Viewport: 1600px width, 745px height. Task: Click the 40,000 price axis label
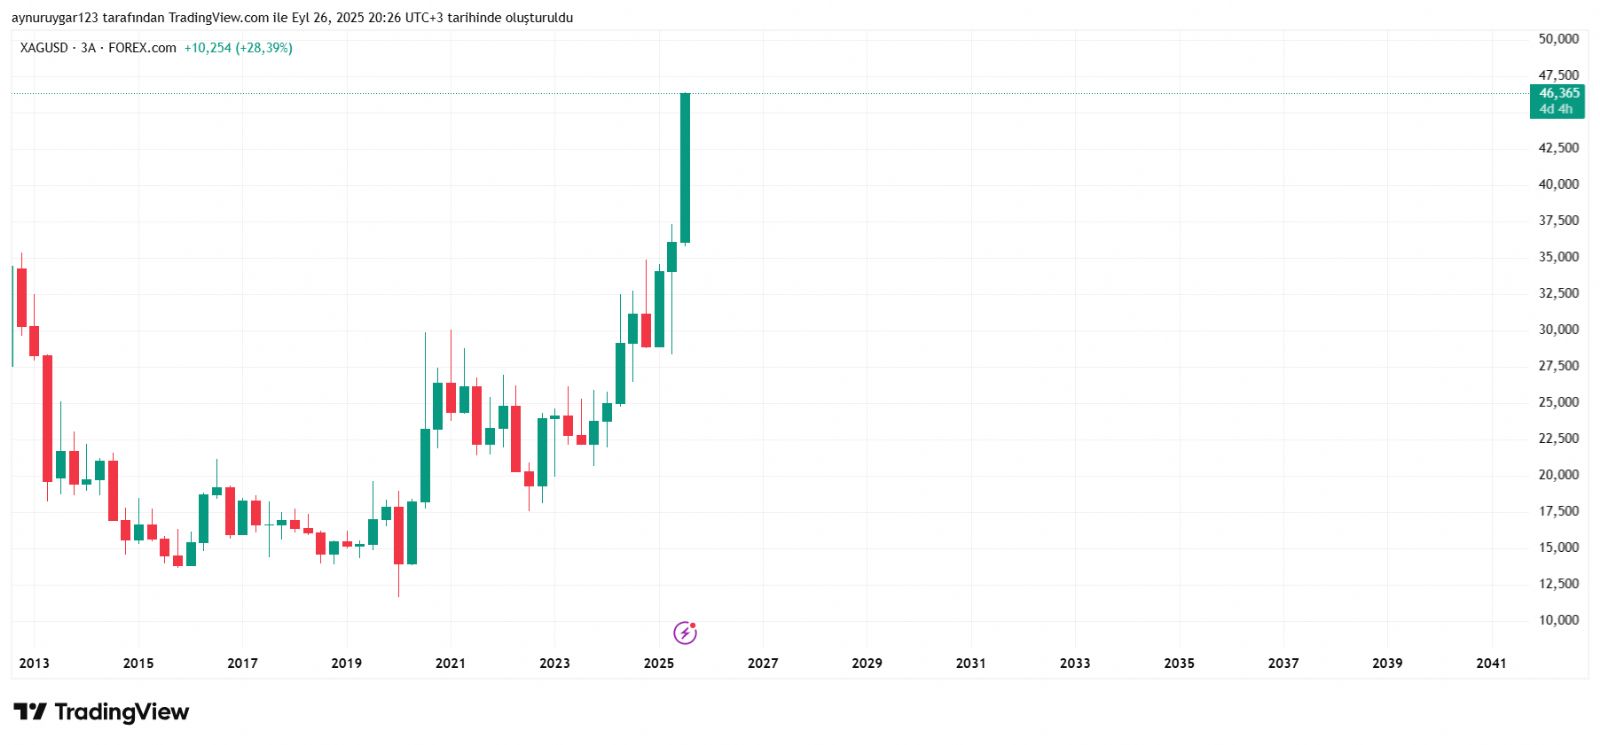click(x=1558, y=184)
